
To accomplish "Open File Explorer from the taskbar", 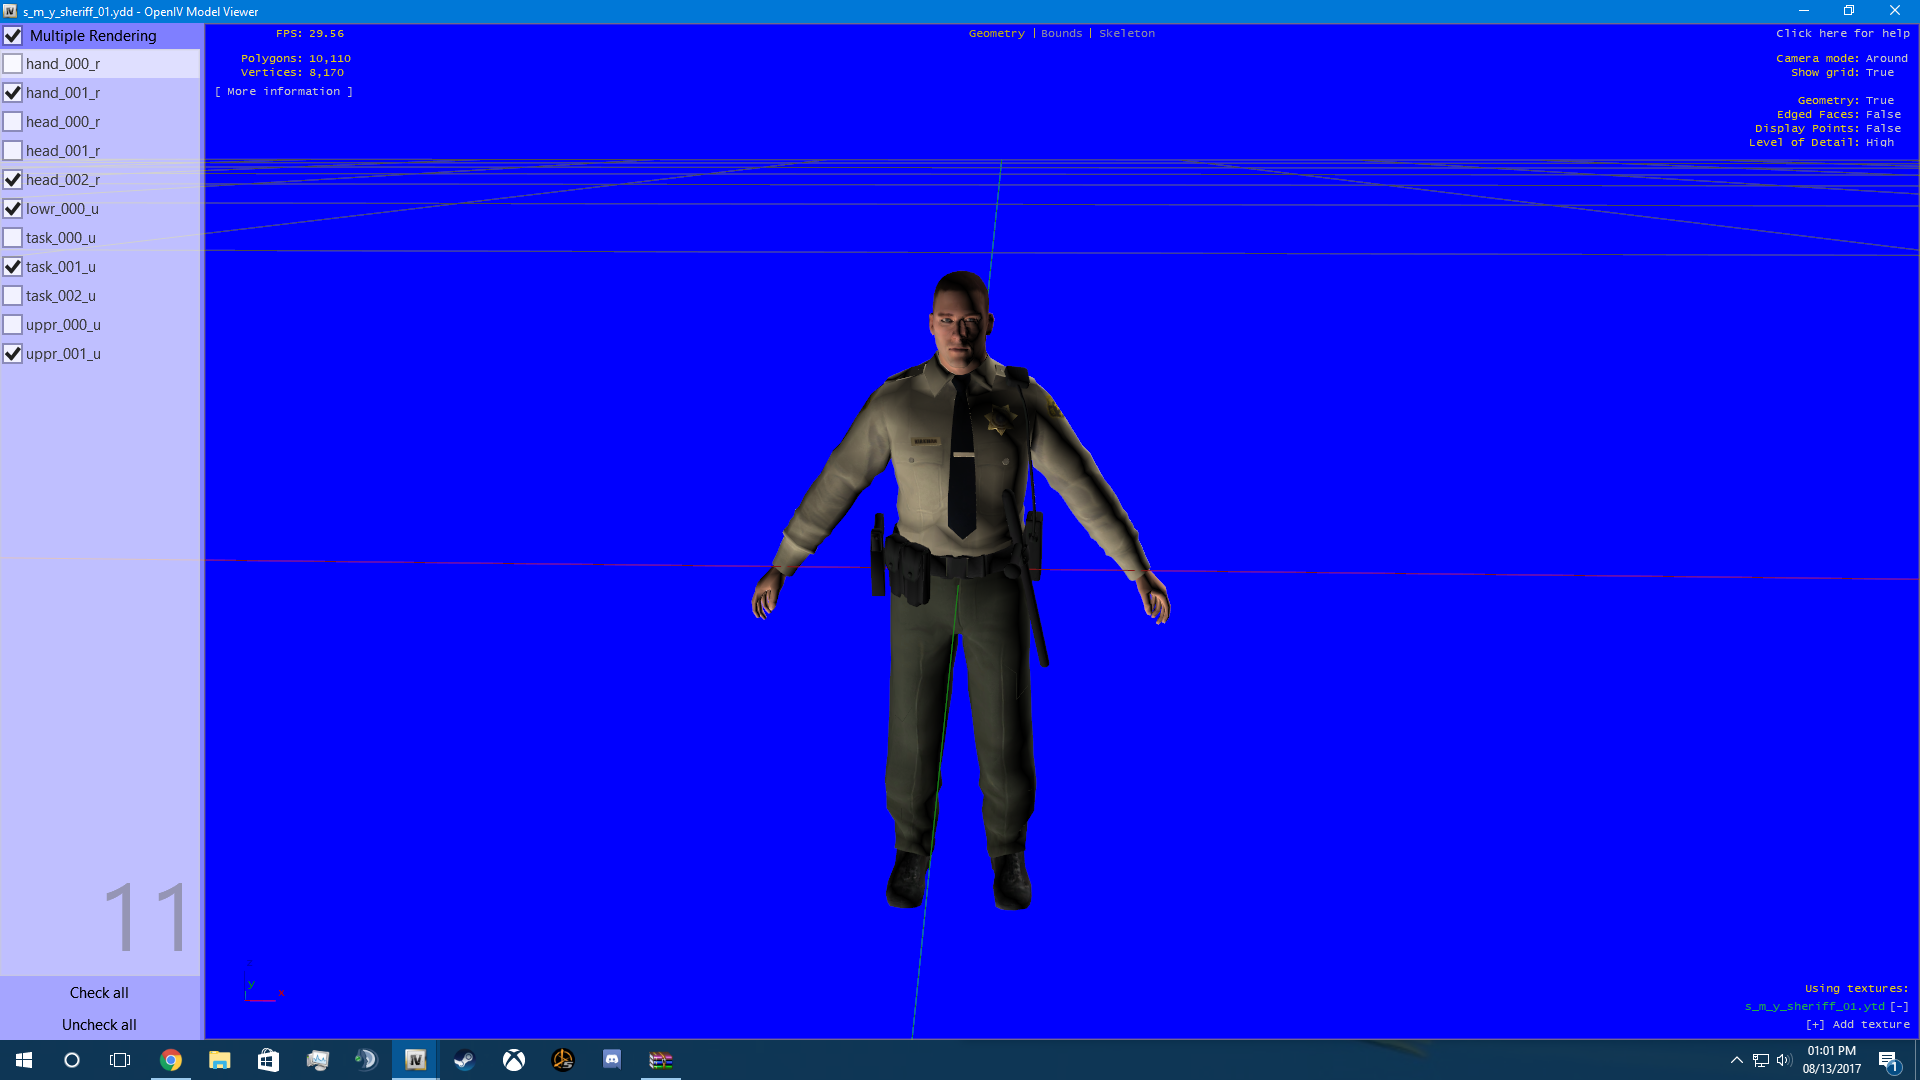I will coord(220,1060).
